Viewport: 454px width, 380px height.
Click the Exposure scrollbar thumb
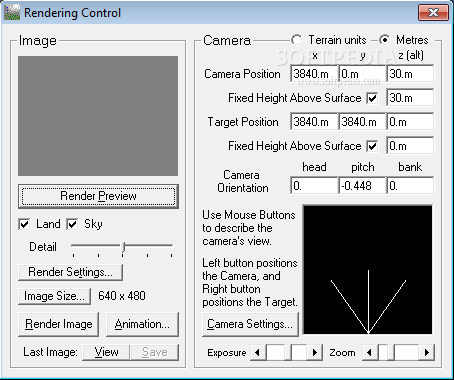click(287, 352)
